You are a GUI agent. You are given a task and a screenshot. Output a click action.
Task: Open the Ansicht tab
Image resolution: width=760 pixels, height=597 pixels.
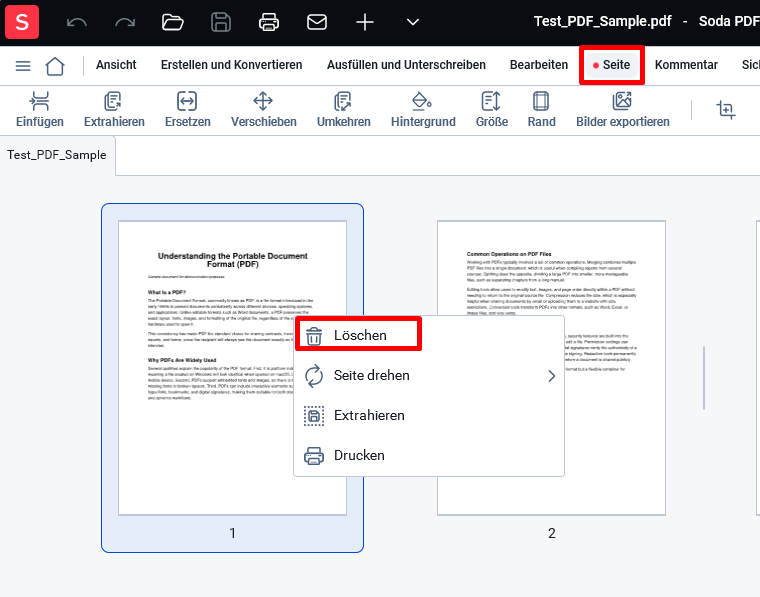coord(116,65)
